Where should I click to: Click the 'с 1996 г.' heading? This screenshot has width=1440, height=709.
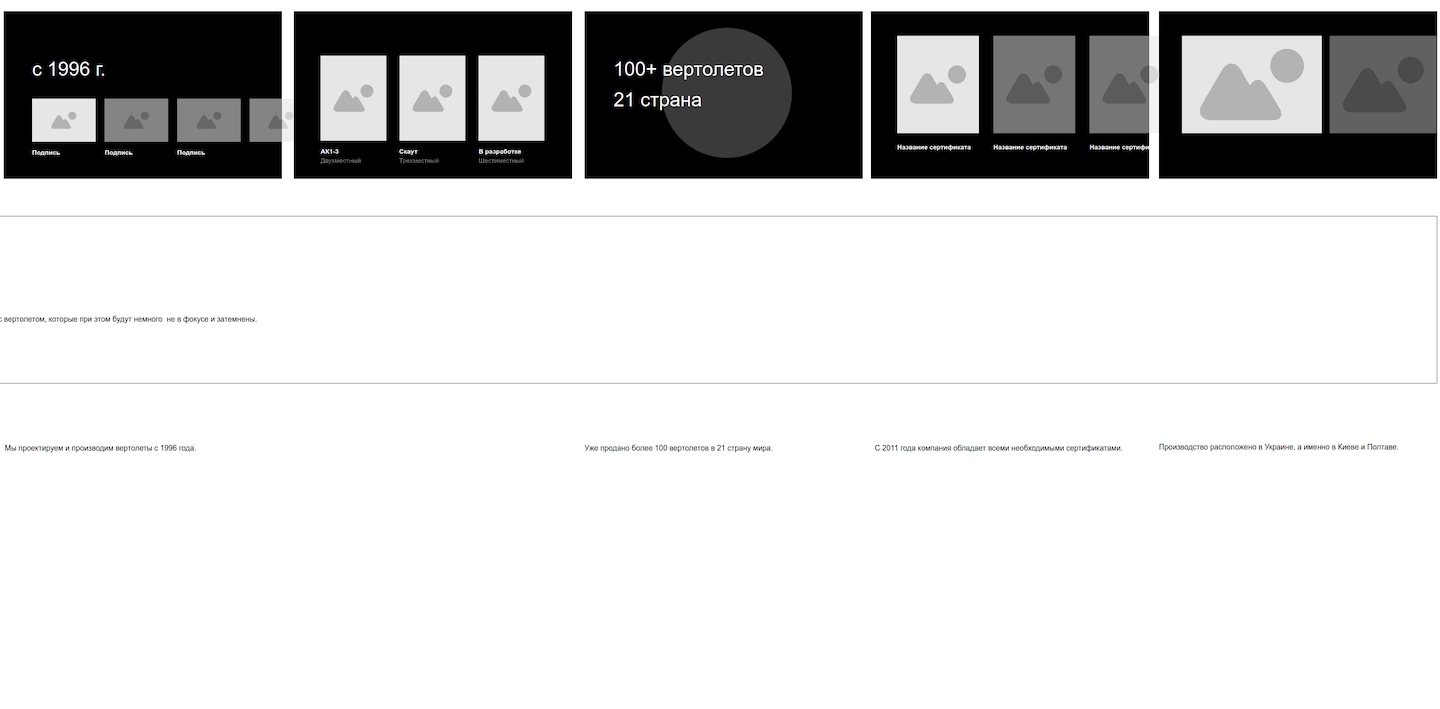point(69,69)
